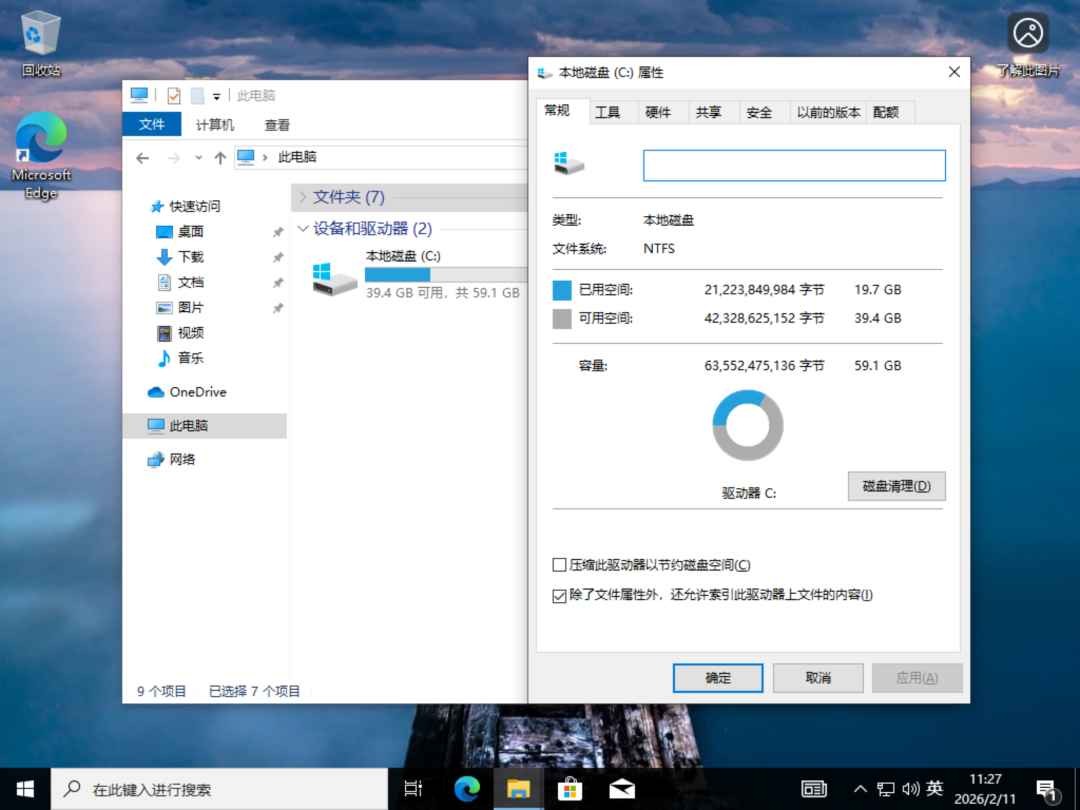Click the drive label text field
Viewport: 1080px width, 810px height.
click(794, 165)
